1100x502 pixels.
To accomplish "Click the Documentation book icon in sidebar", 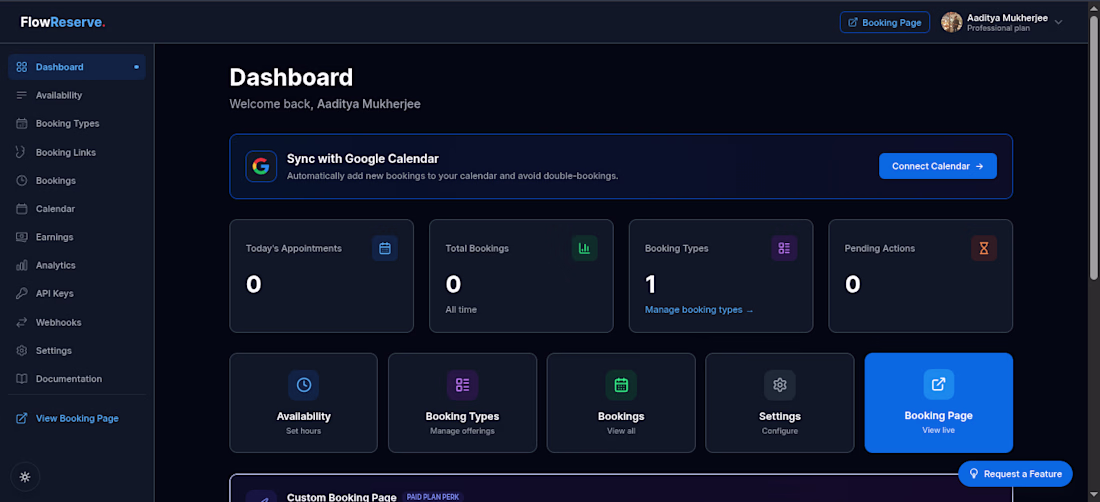I will pyautogui.click(x=22, y=379).
